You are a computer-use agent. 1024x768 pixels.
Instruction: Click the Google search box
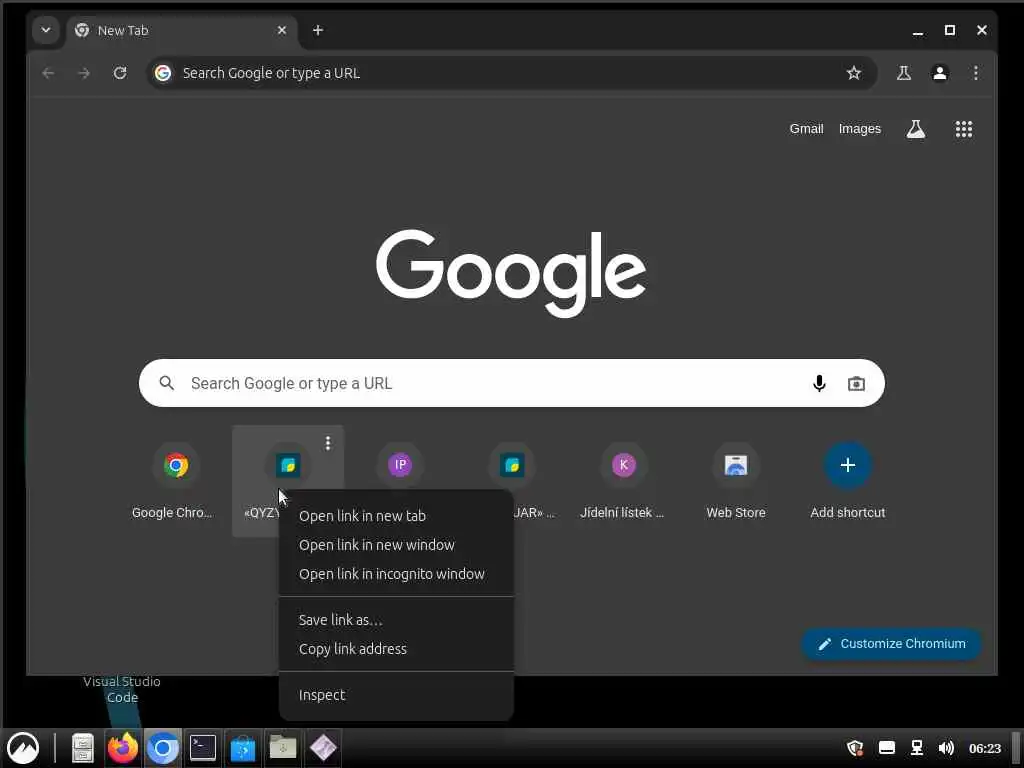[x=511, y=383]
